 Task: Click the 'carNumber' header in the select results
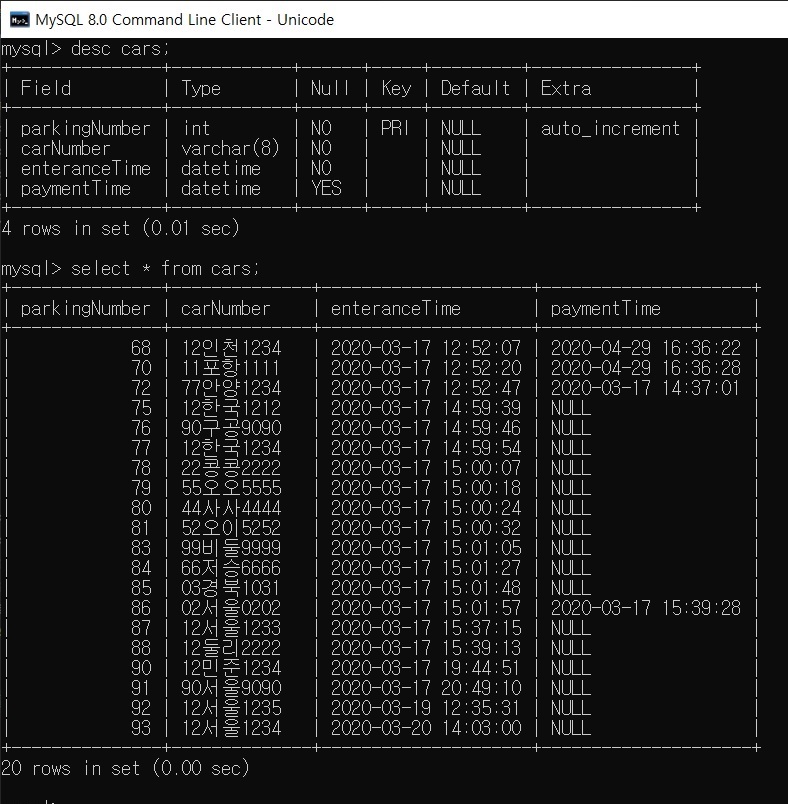(225, 309)
